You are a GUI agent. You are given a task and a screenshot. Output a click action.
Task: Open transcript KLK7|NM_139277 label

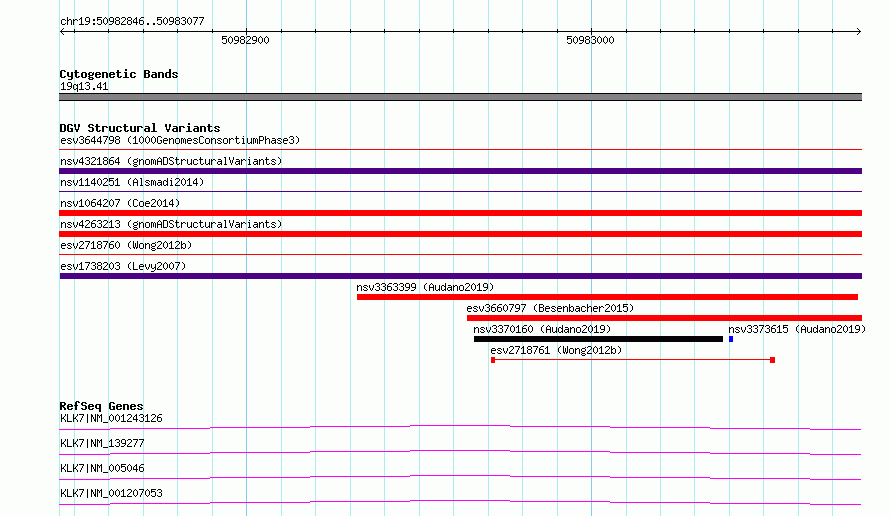(102, 443)
